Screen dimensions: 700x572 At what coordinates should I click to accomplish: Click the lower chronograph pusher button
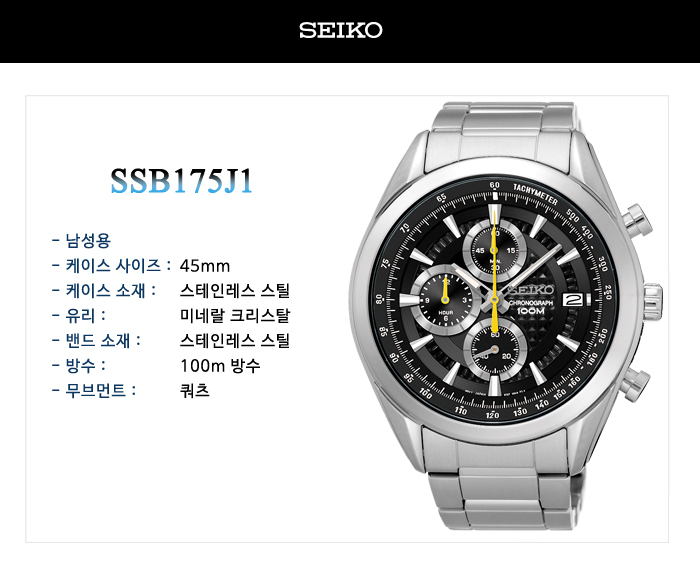coord(637,385)
